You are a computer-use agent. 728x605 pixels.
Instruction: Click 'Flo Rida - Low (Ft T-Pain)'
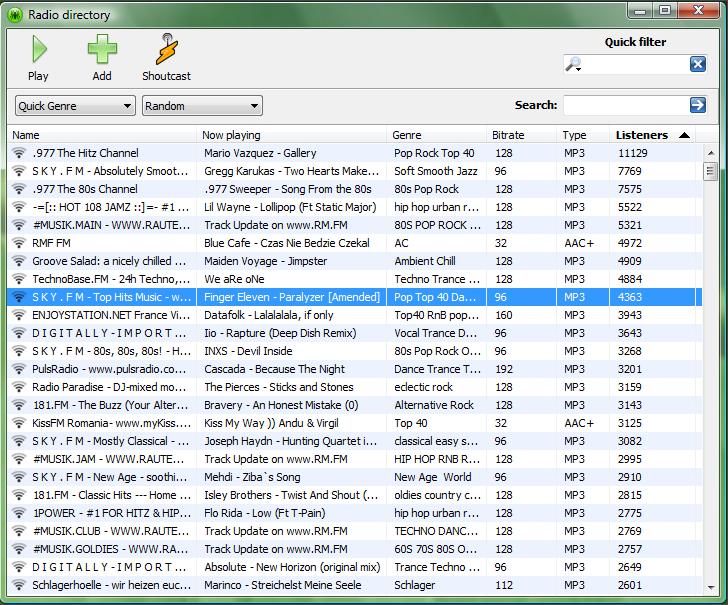point(265,513)
